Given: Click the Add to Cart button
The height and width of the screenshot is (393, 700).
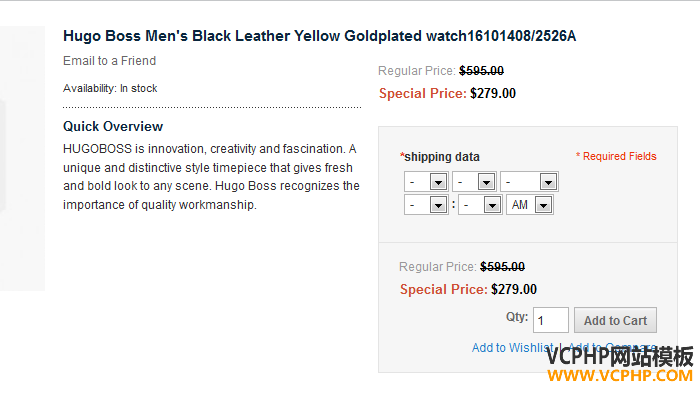Looking at the screenshot, I should click(615, 320).
